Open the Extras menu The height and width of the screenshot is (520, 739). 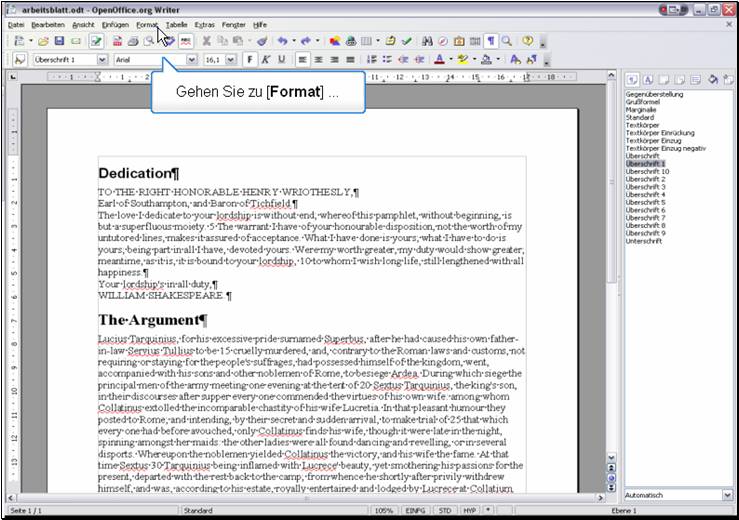tap(204, 23)
